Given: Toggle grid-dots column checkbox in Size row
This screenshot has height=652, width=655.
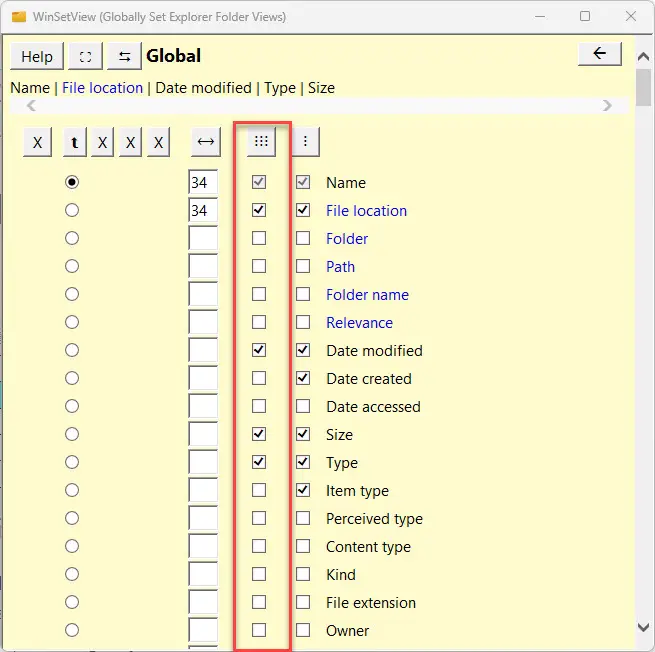Looking at the screenshot, I should (259, 434).
